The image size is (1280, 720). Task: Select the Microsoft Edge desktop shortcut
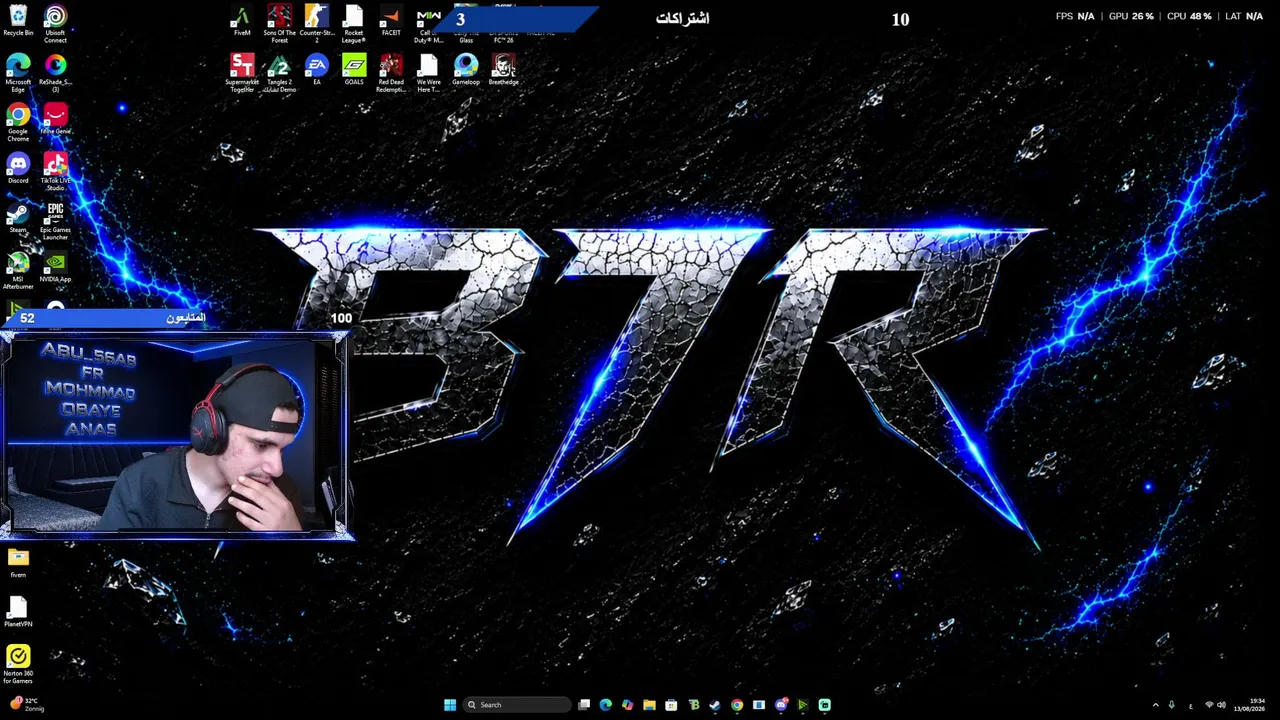[x=18, y=72]
